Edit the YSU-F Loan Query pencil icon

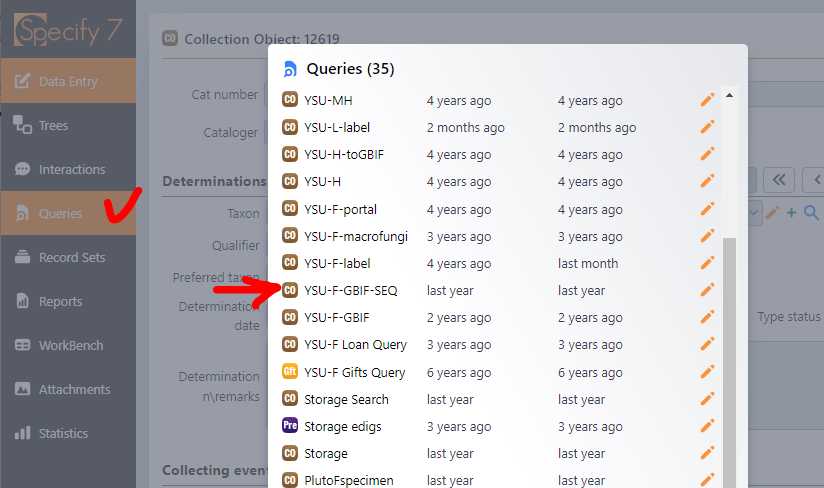pyautogui.click(x=707, y=344)
